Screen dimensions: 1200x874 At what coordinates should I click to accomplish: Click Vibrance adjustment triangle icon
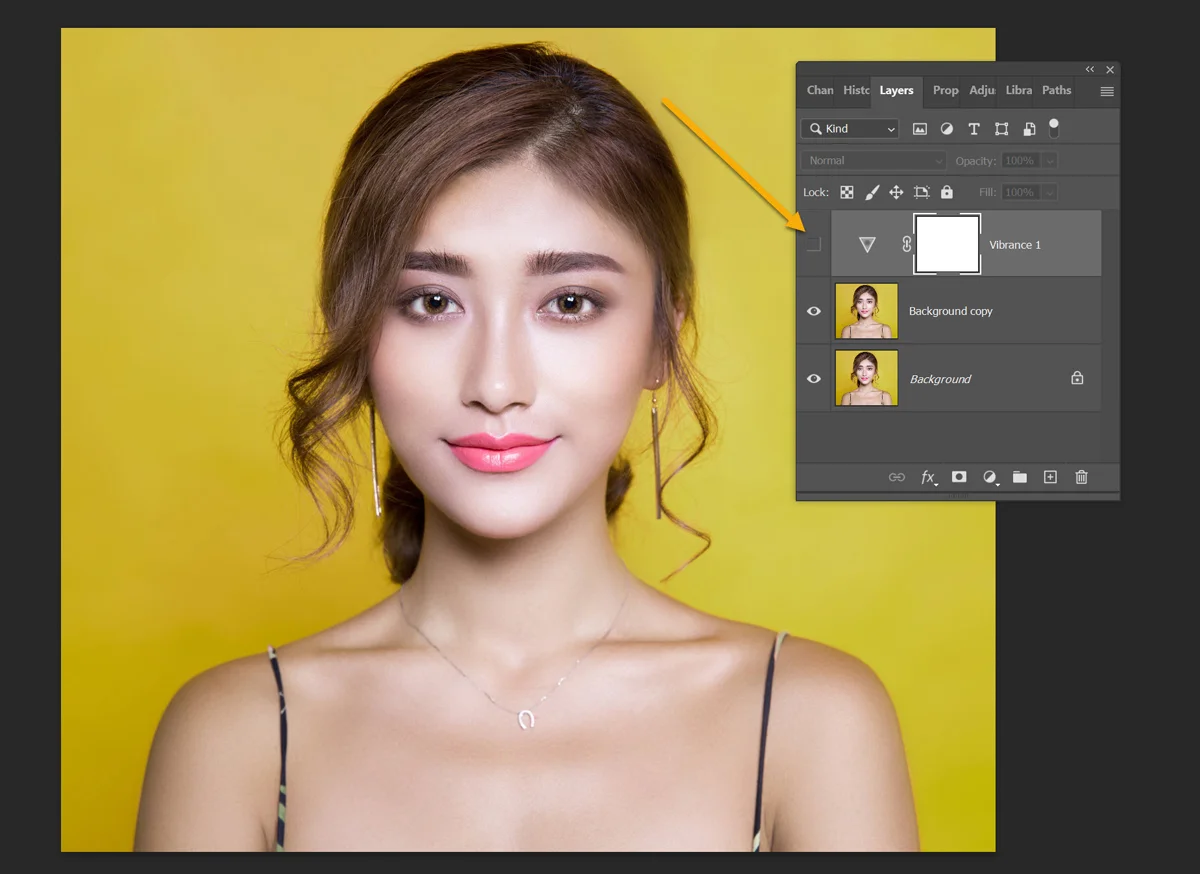click(x=867, y=244)
